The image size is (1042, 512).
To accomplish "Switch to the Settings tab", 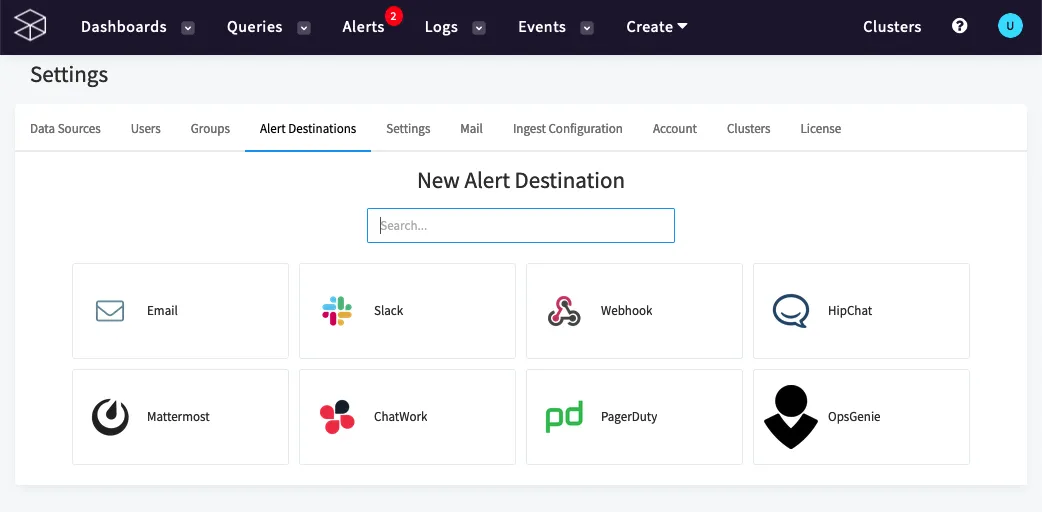I will point(408,128).
